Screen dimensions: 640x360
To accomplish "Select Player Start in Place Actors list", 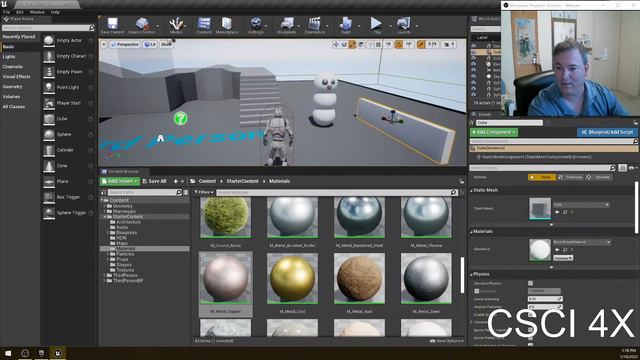I will coord(68,103).
